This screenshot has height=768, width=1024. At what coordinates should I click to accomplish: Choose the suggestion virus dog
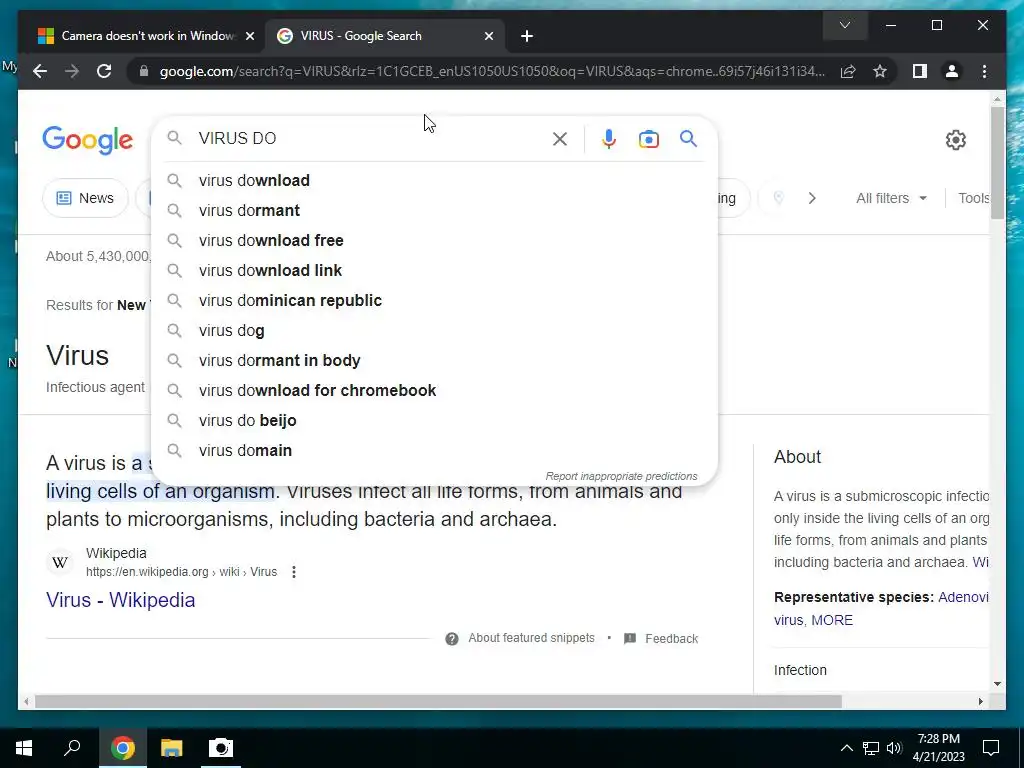[x=434, y=330]
